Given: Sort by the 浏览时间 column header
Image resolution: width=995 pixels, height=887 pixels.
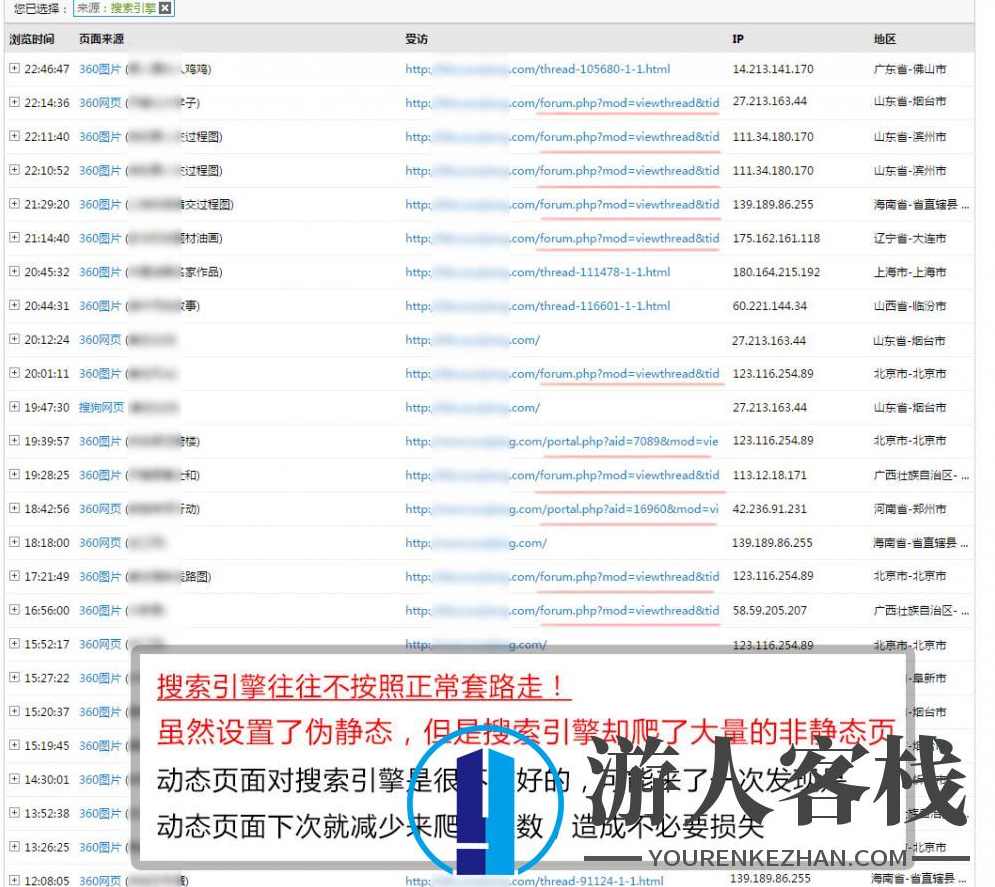Looking at the screenshot, I should [x=32, y=38].
